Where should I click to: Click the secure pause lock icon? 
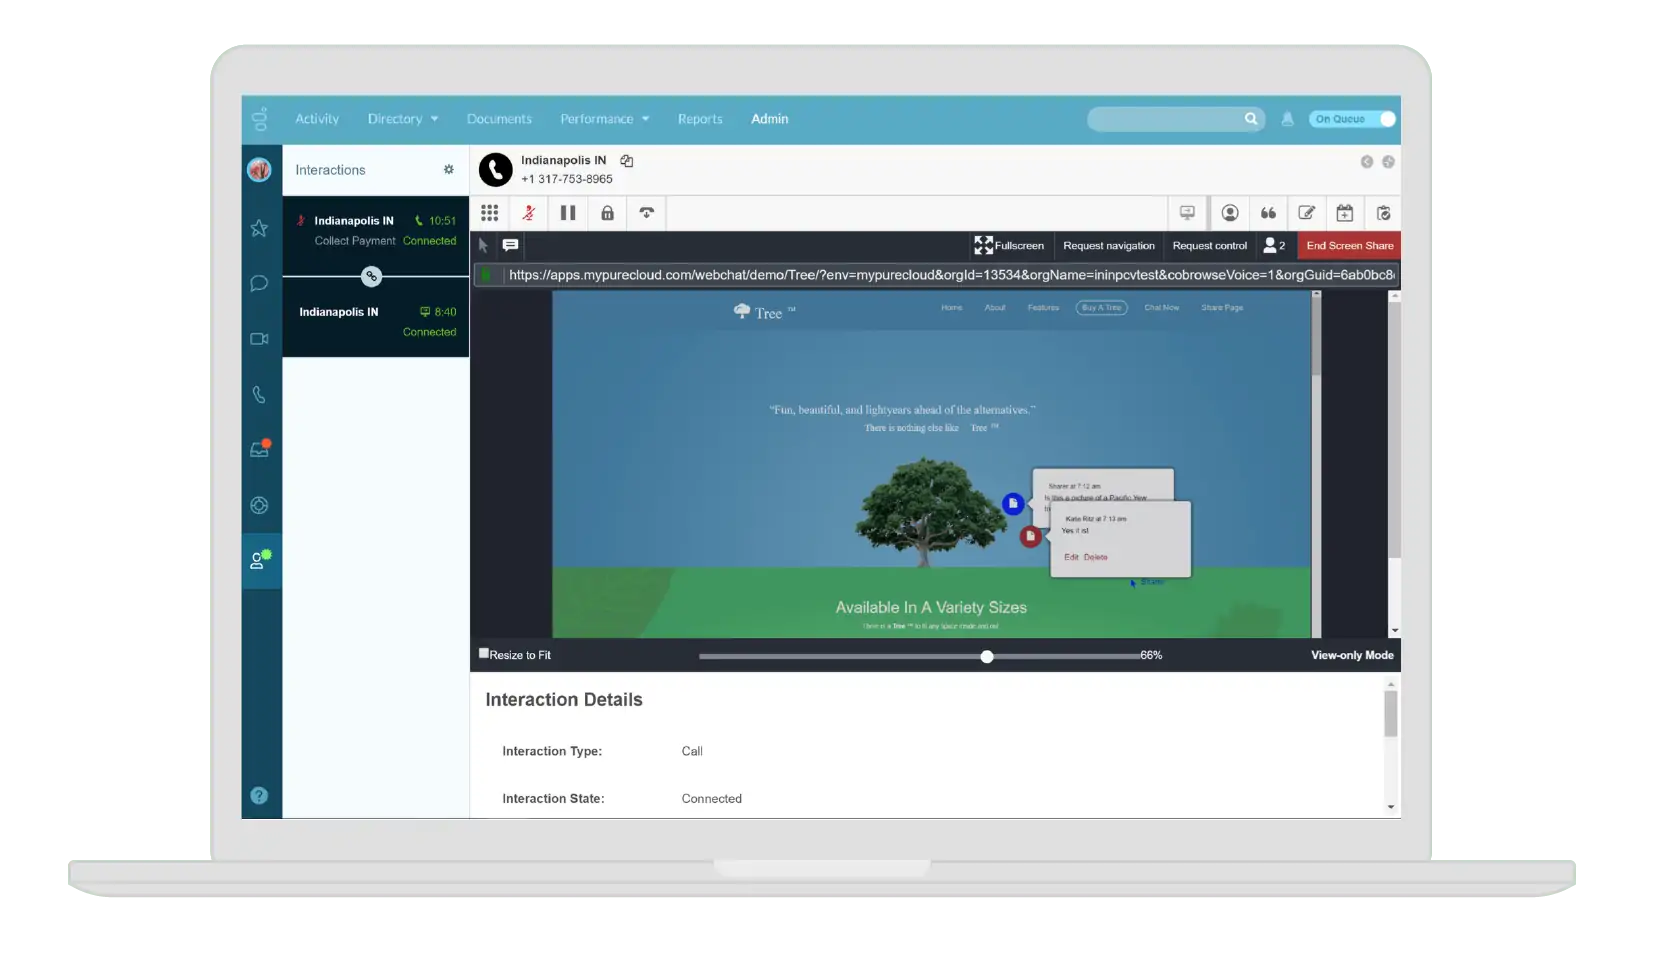607,213
